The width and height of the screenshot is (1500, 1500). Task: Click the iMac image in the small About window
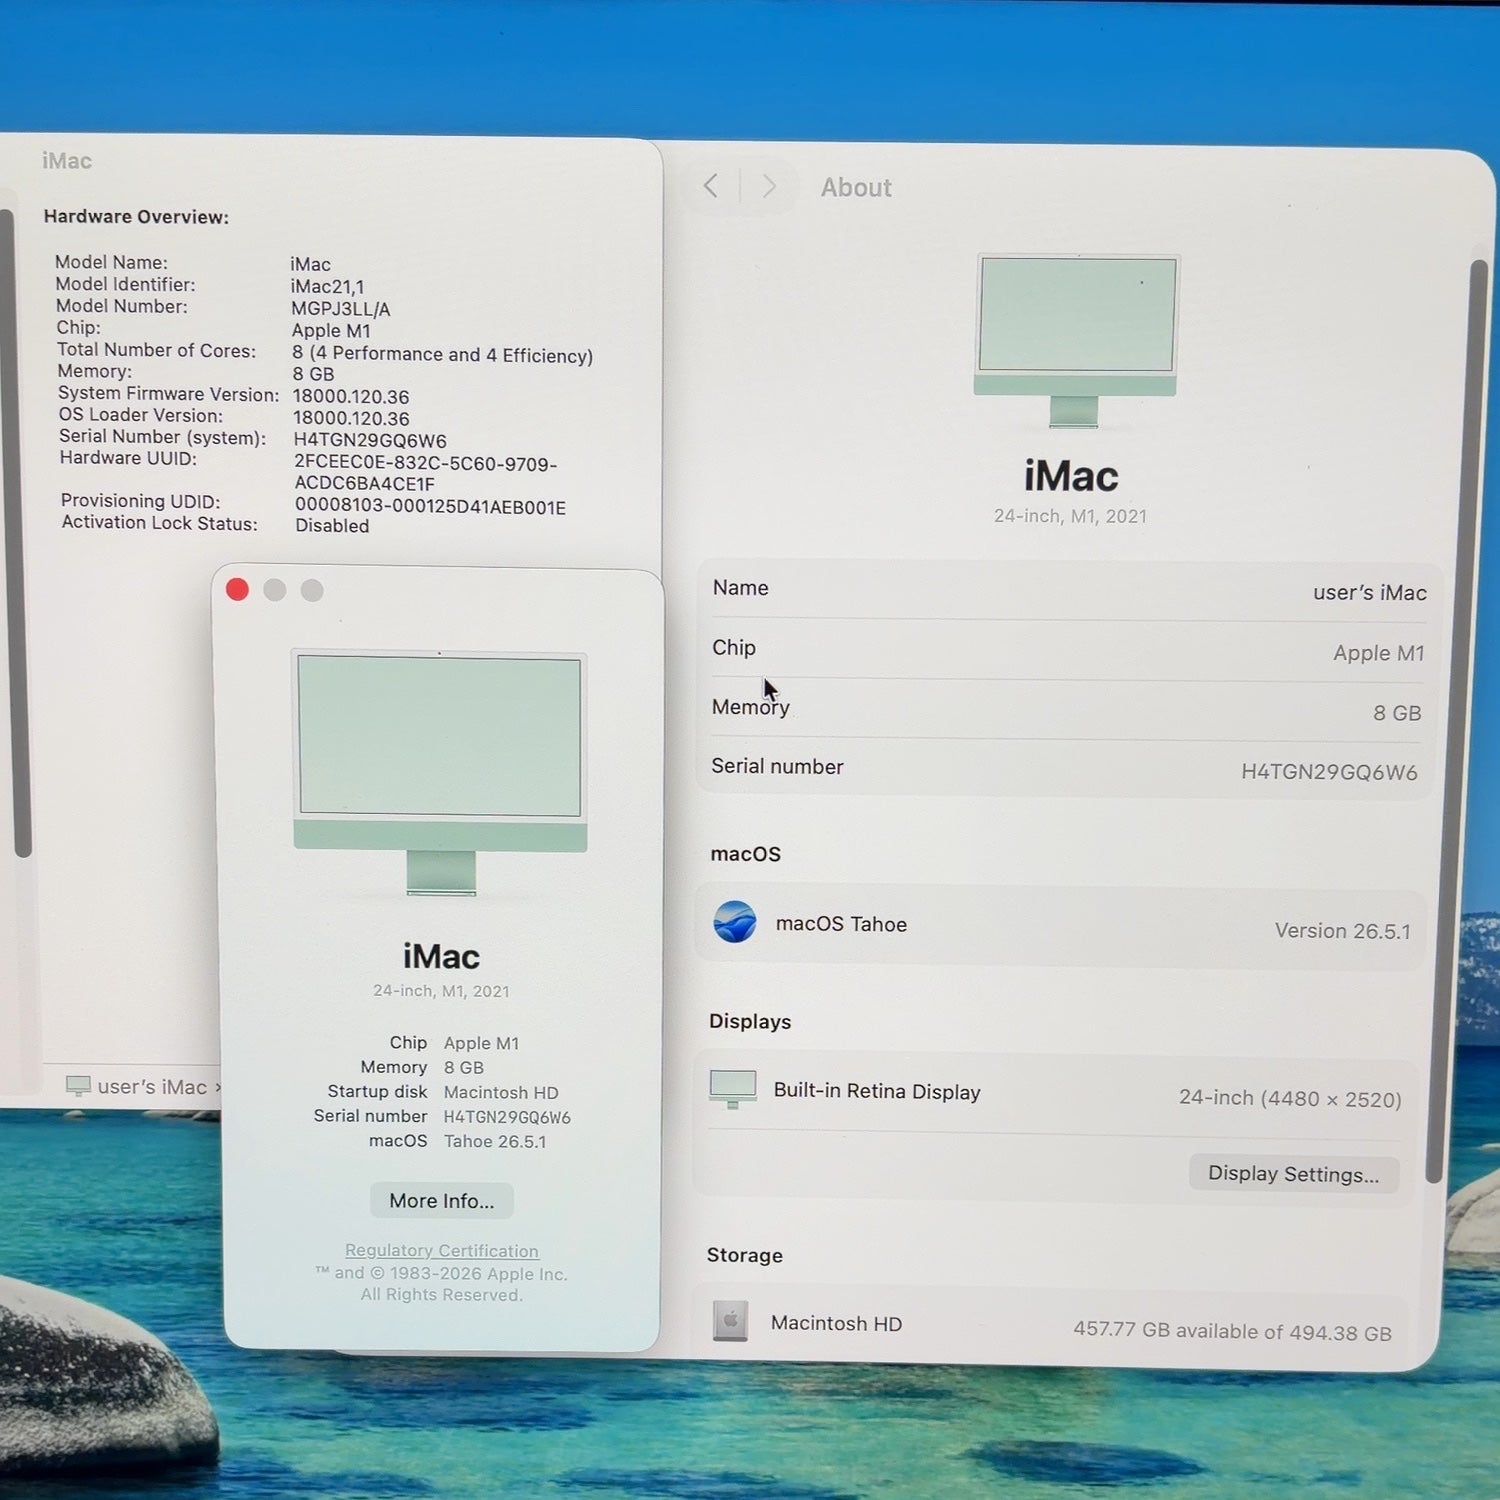coord(440,773)
